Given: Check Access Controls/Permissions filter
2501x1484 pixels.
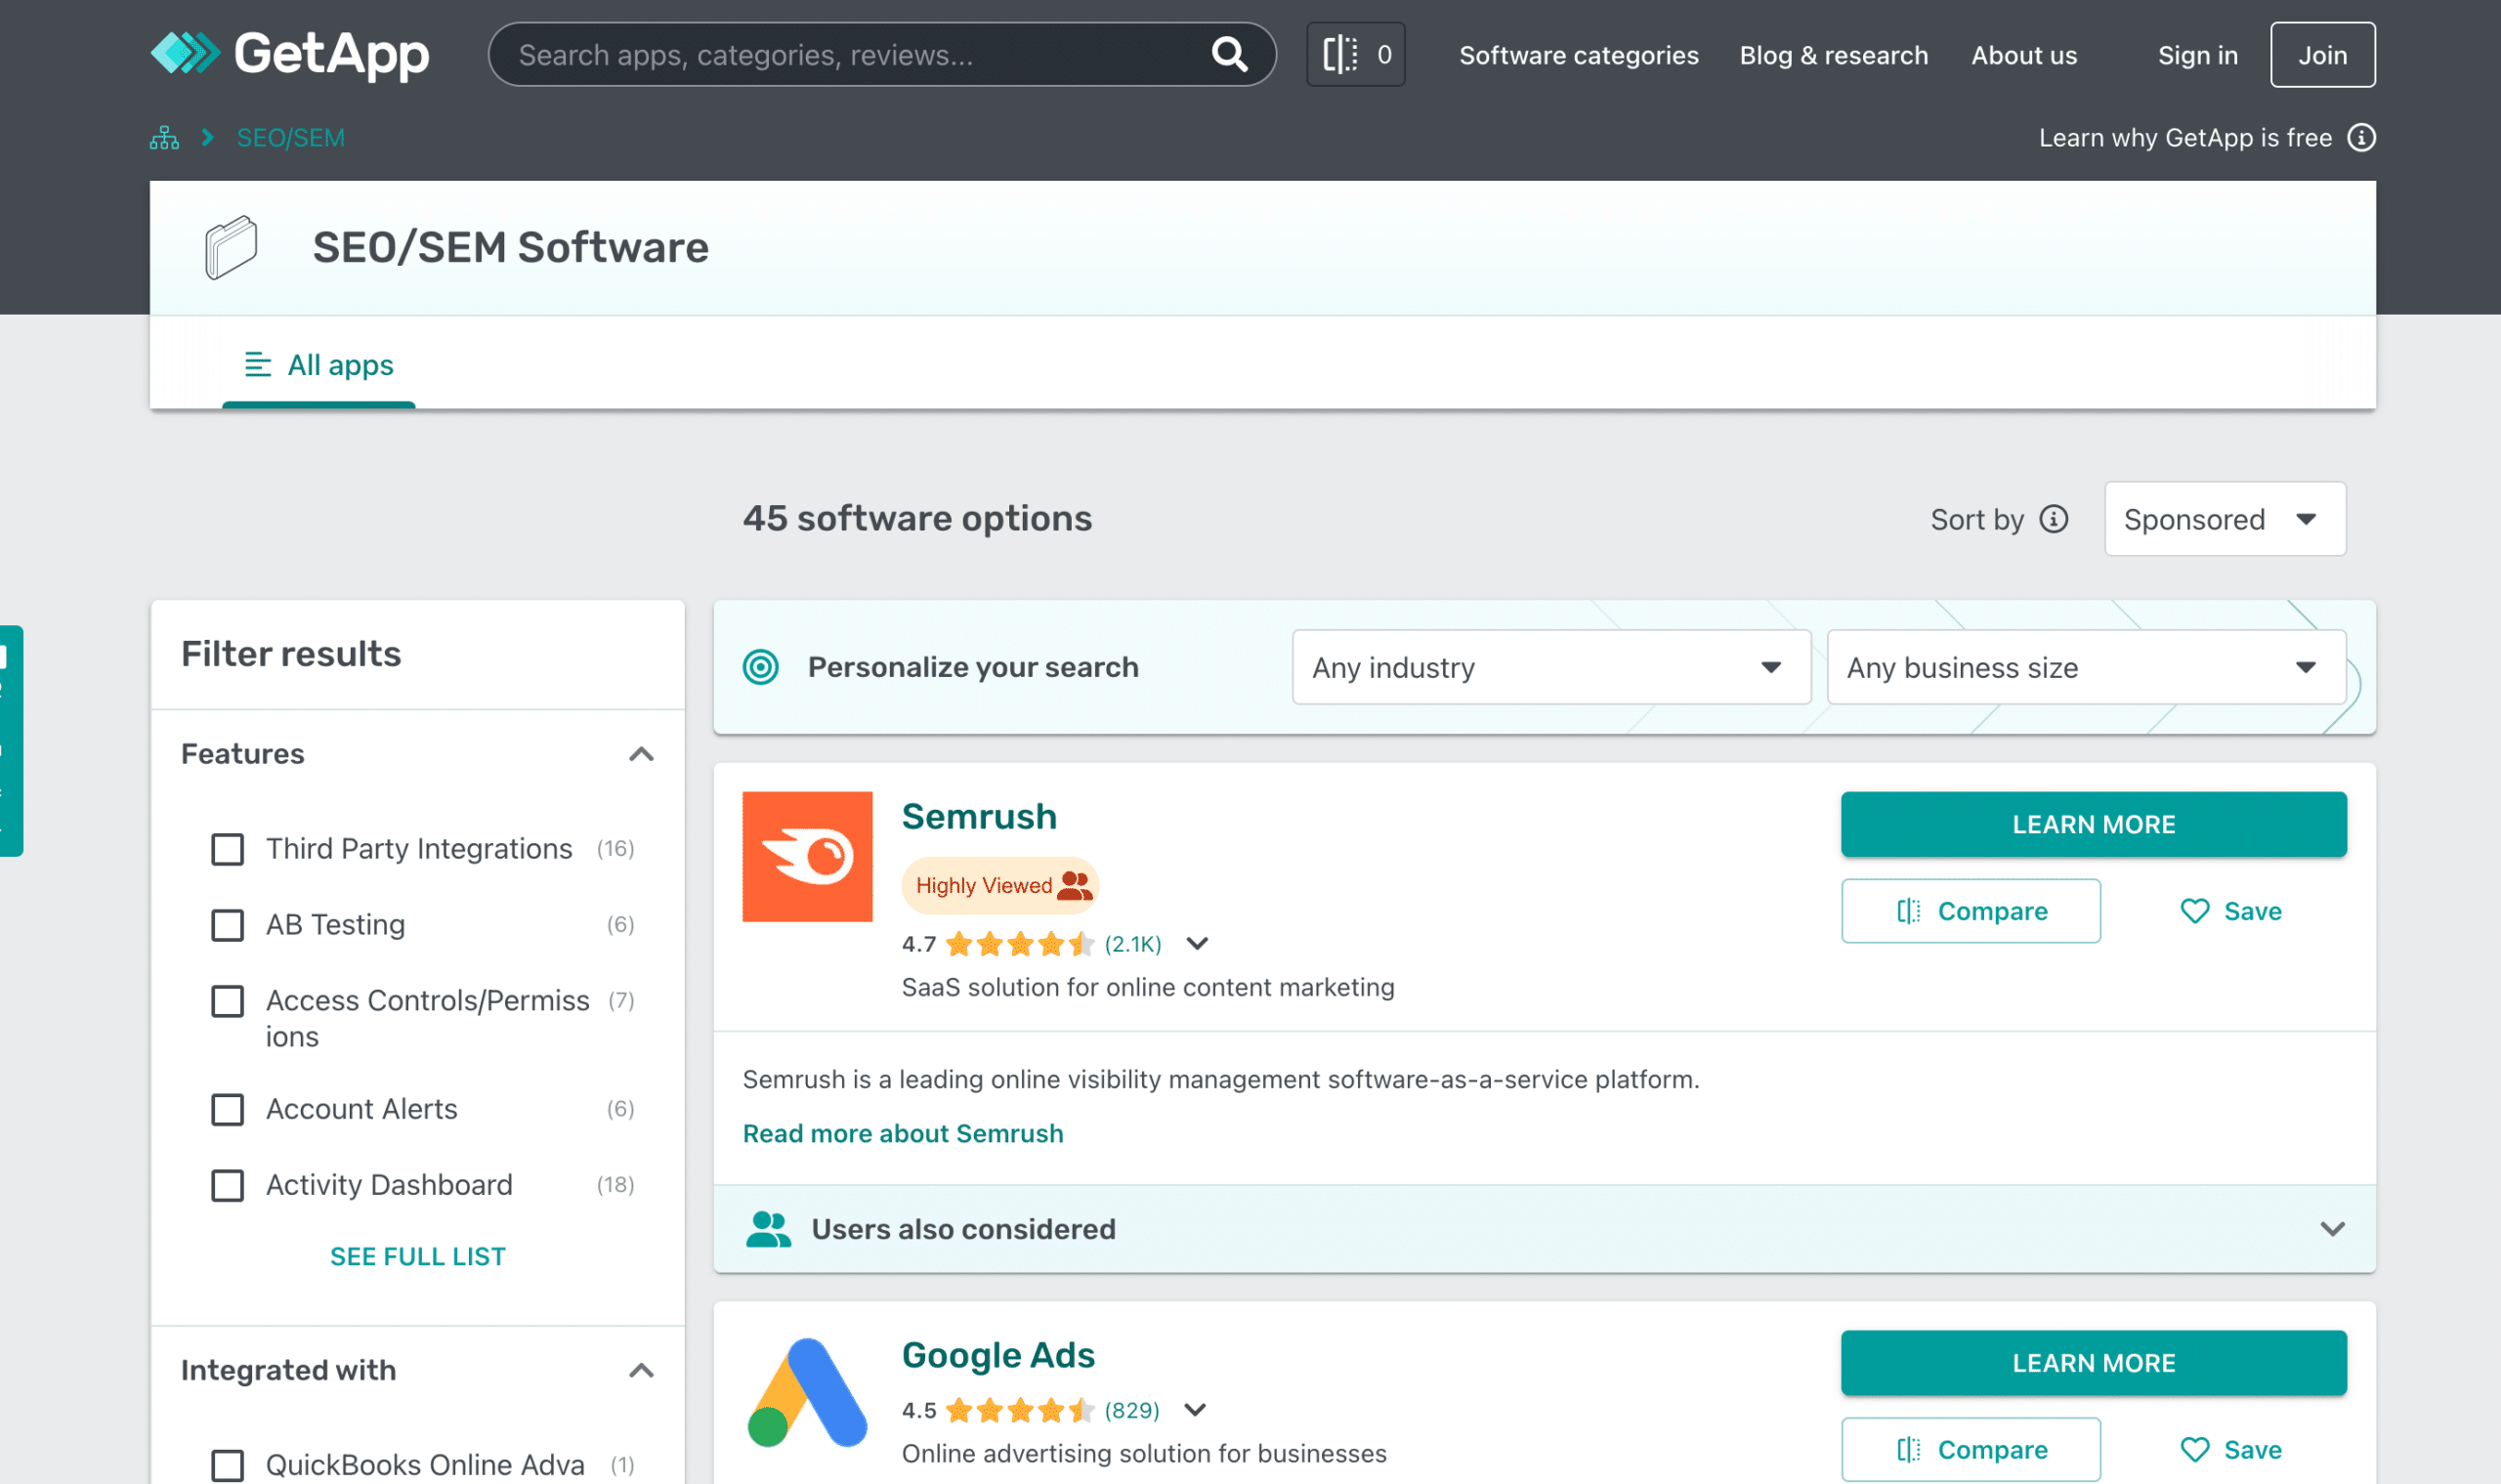Looking at the screenshot, I should (227, 1001).
